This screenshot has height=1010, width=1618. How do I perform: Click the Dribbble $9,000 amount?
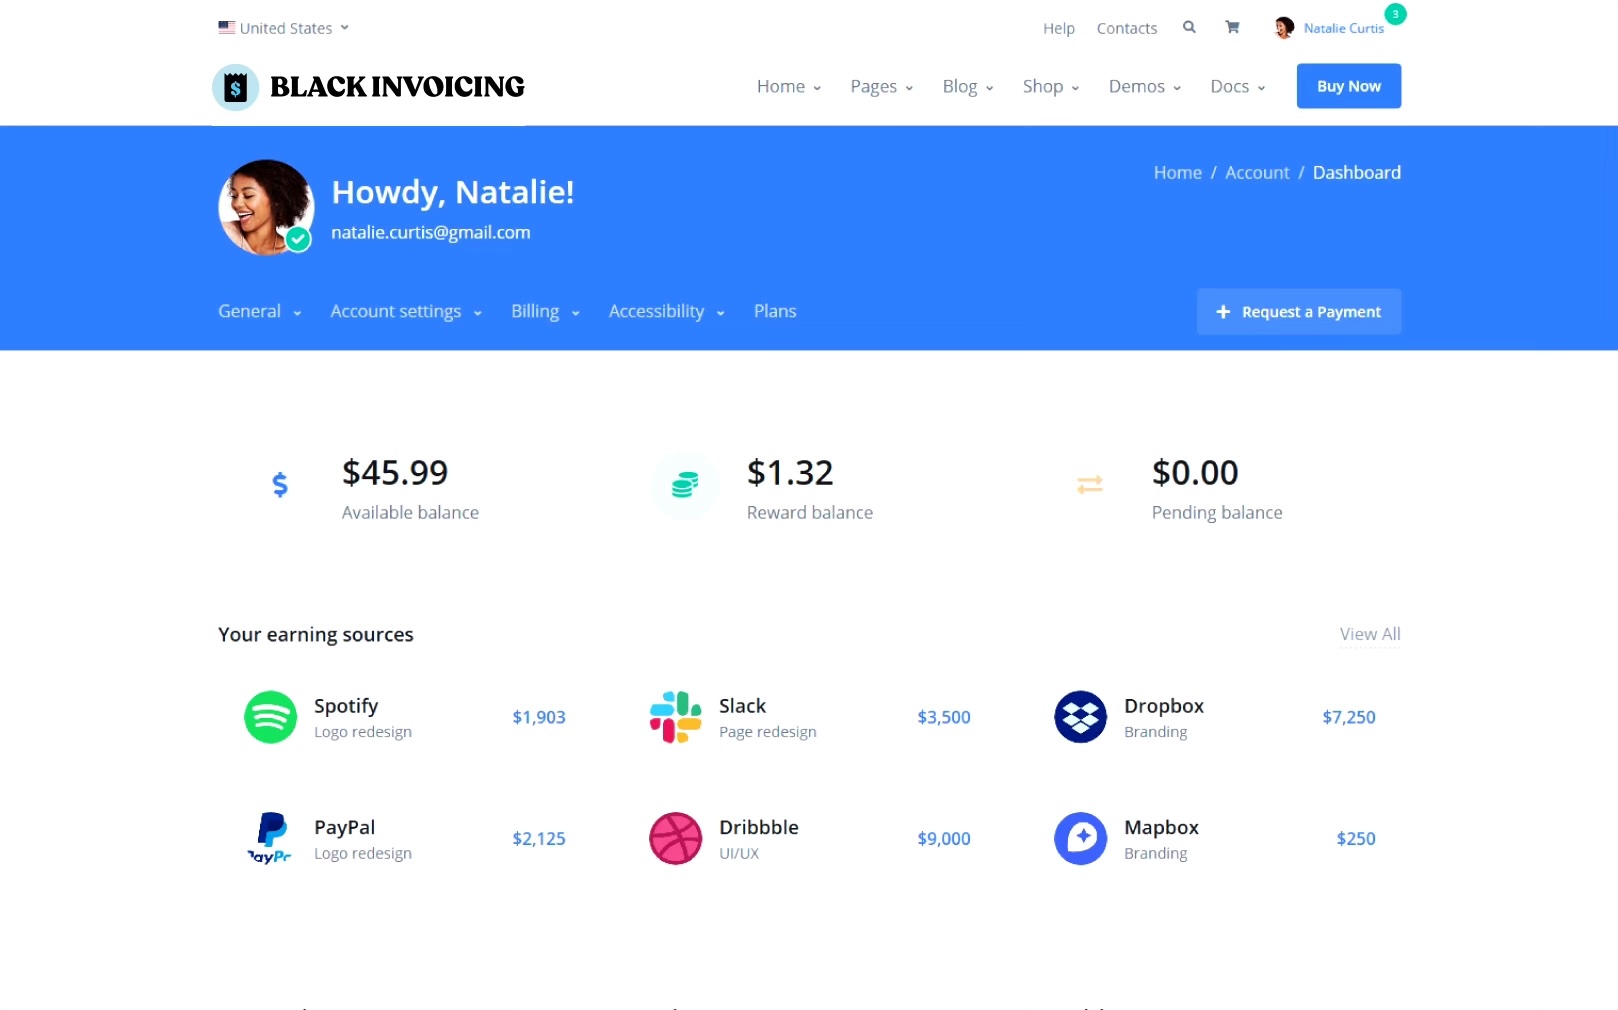pos(944,839)
